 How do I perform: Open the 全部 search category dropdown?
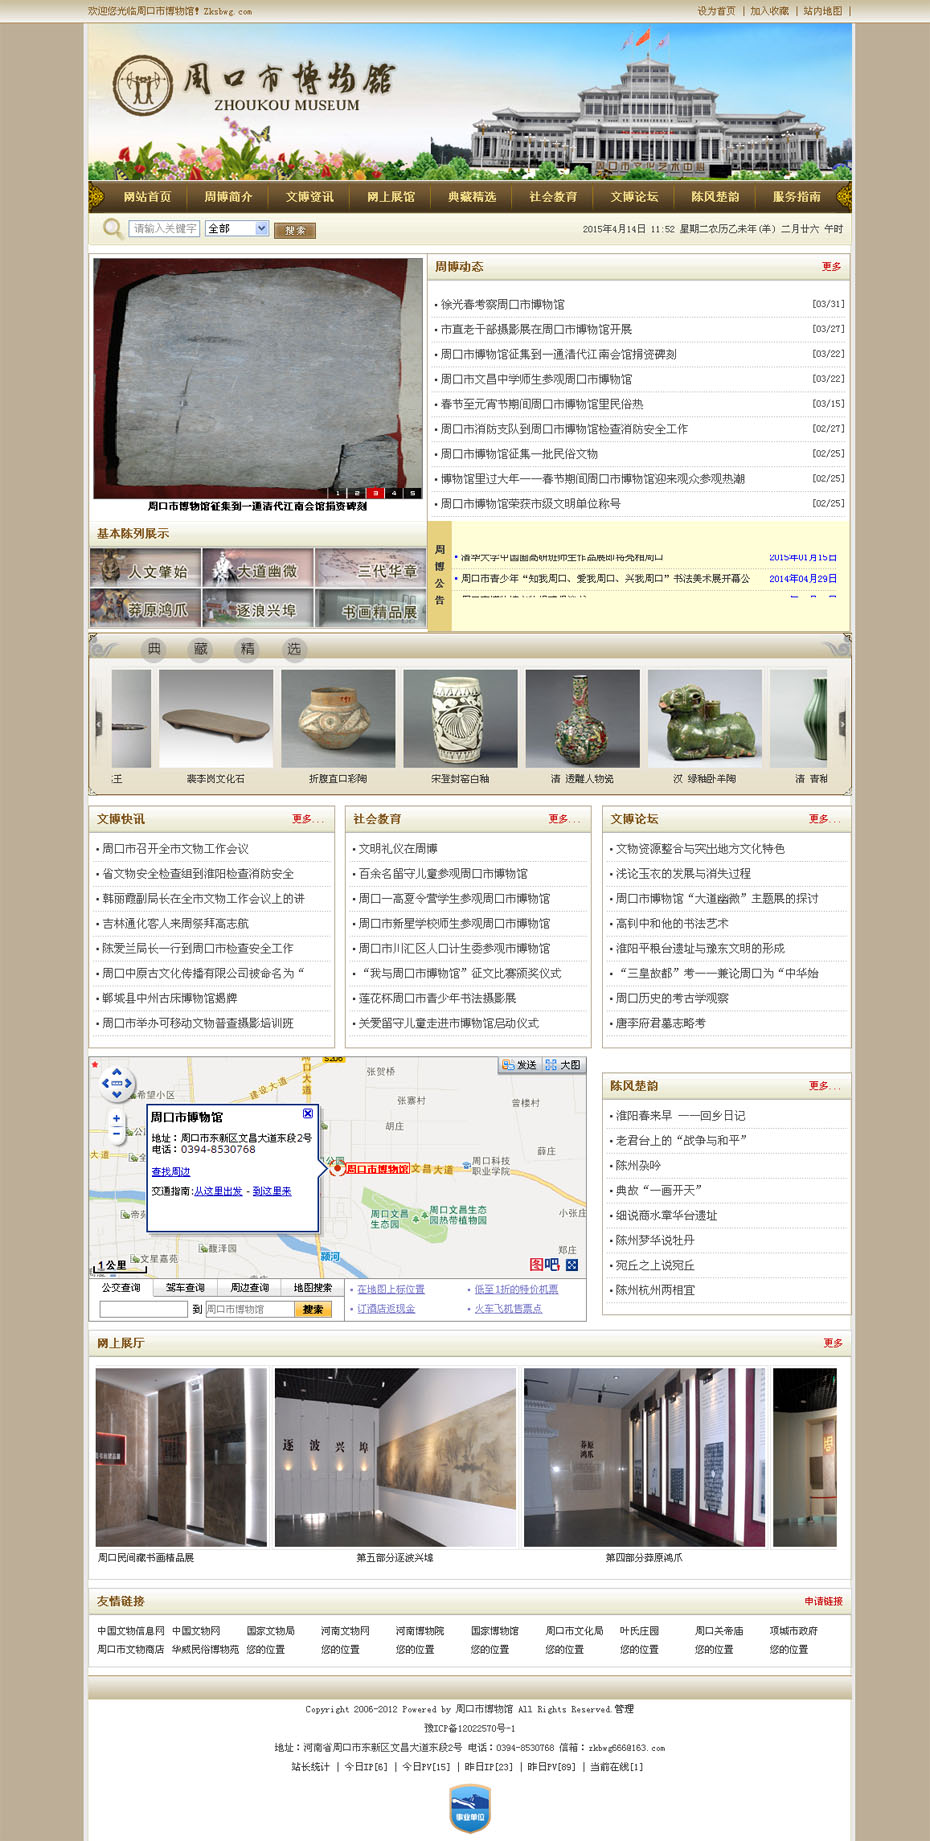click(x=262, y=229)
